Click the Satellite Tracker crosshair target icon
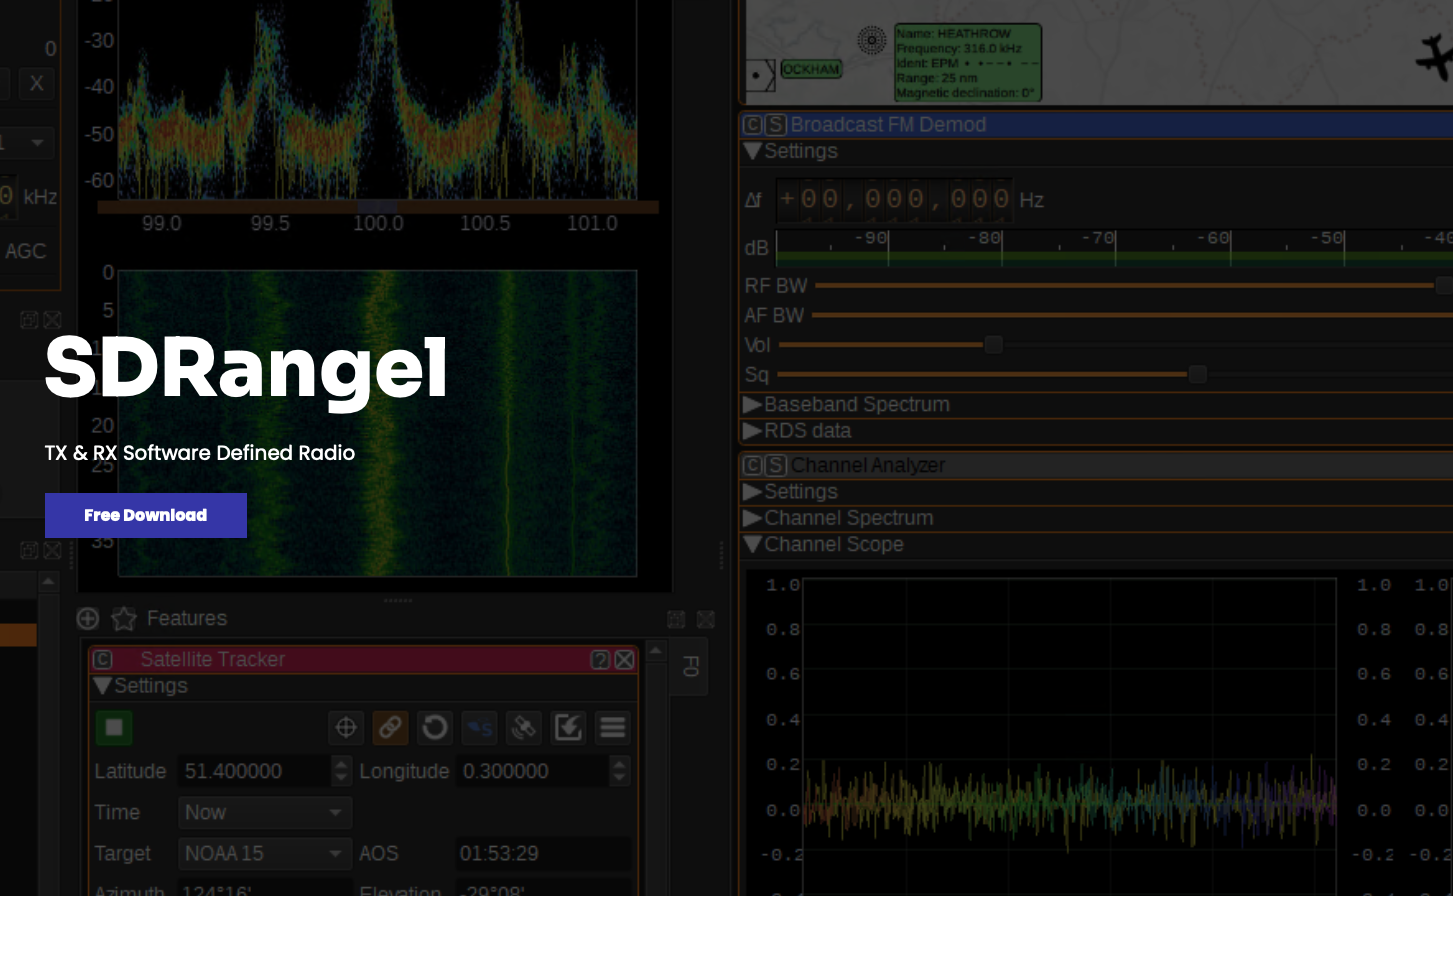1453x968 pixels. [346, 728]
